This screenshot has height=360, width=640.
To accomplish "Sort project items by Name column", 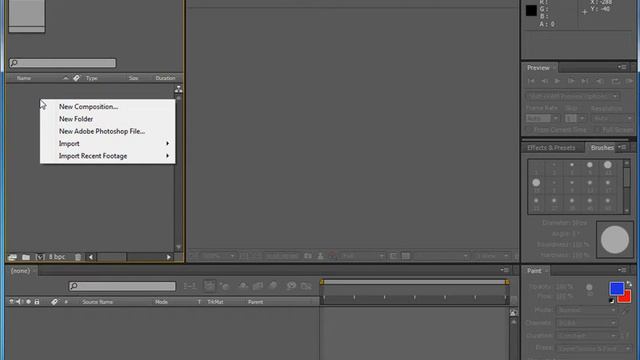I will pos(24,78).
